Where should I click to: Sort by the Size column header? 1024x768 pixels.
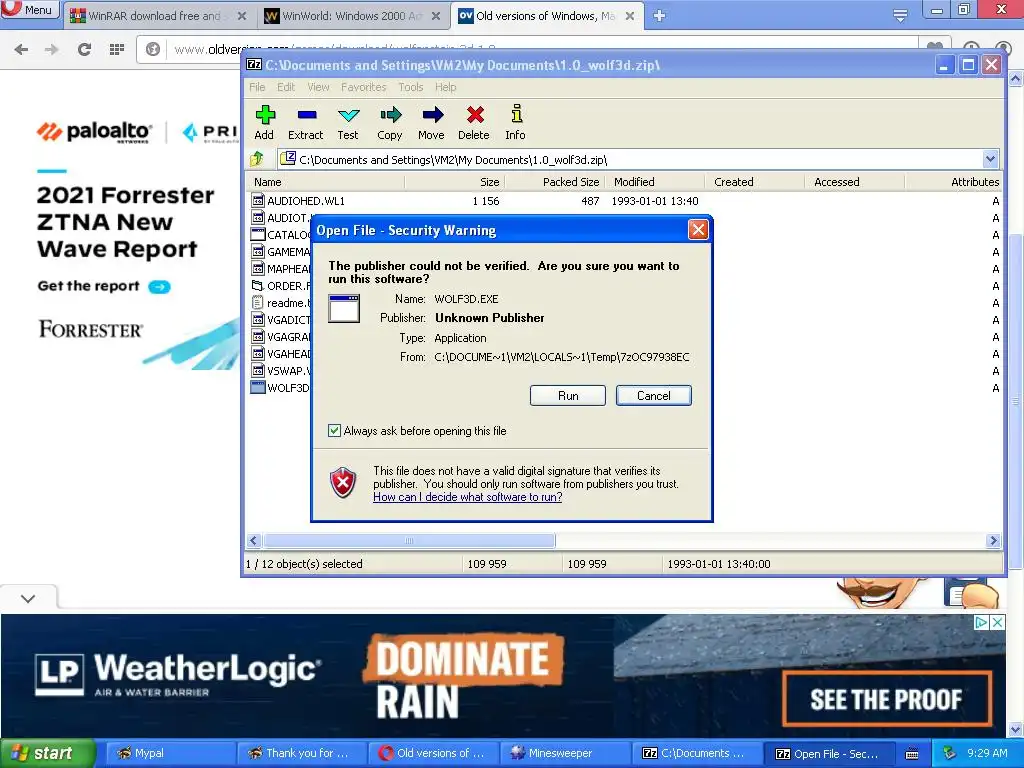tap(455, 182)
